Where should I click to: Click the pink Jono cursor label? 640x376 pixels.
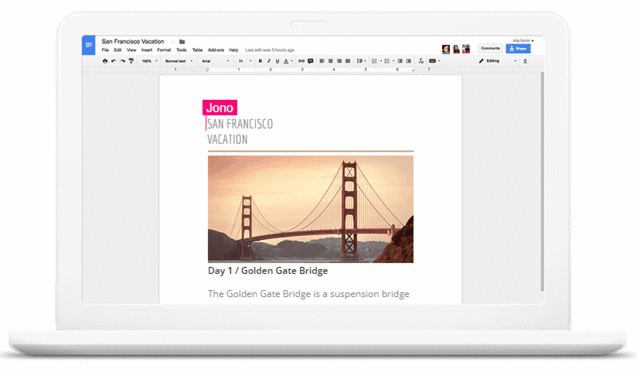click(220, 108)
